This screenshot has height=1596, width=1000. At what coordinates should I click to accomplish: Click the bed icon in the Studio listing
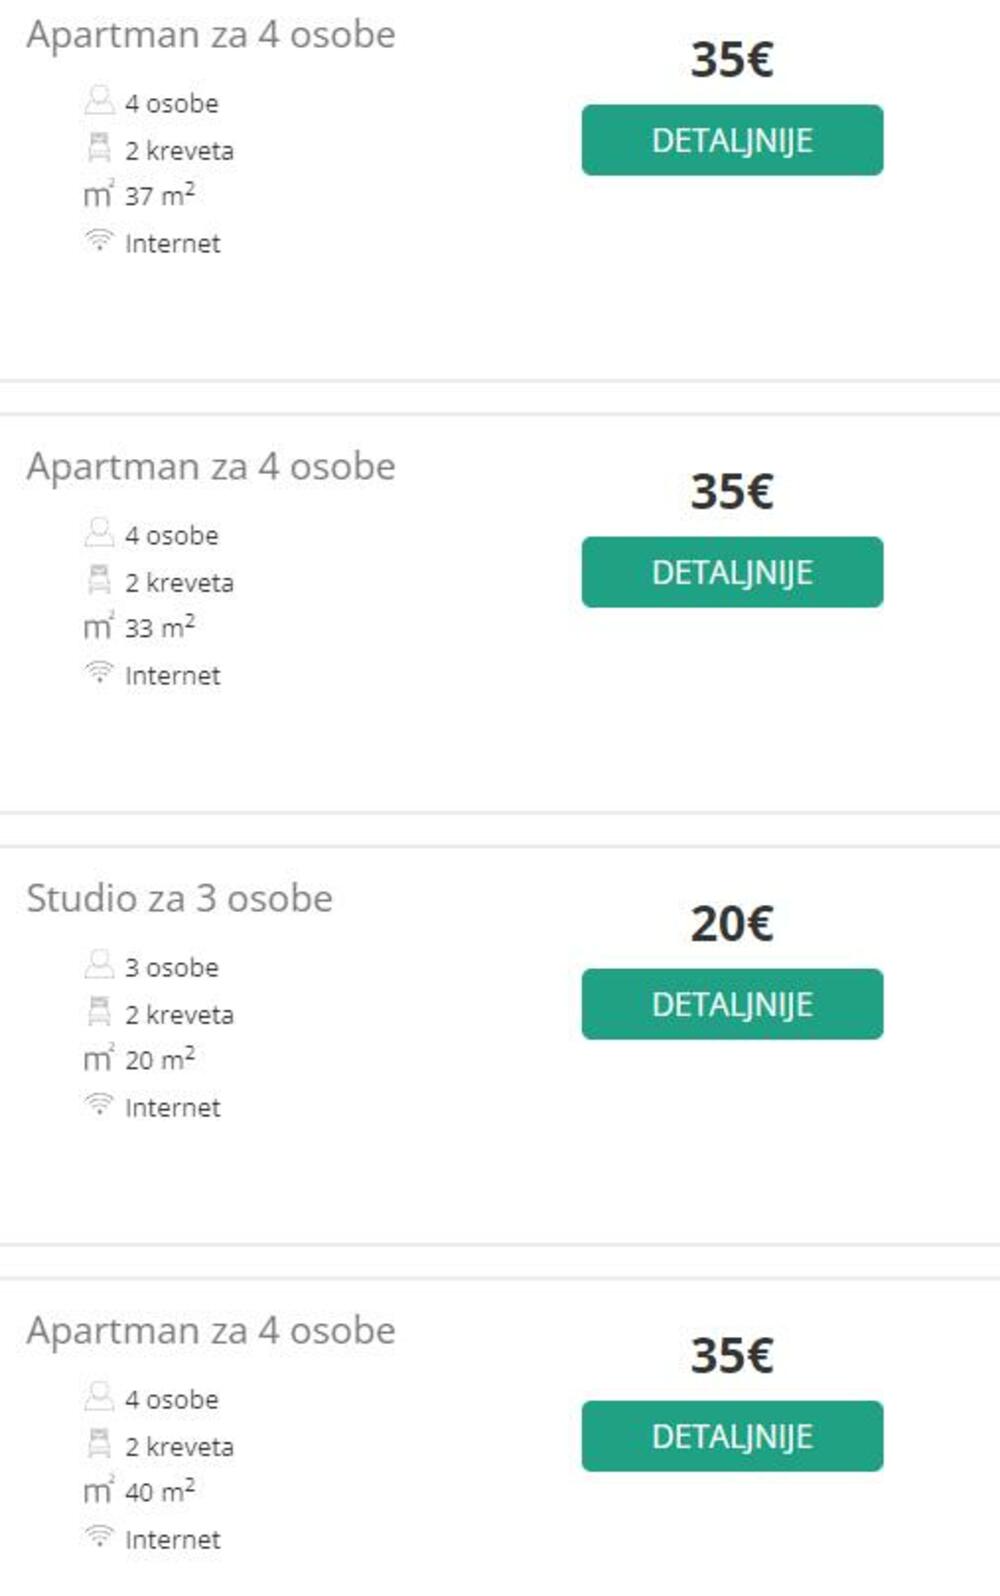(x=99, y=1013)
